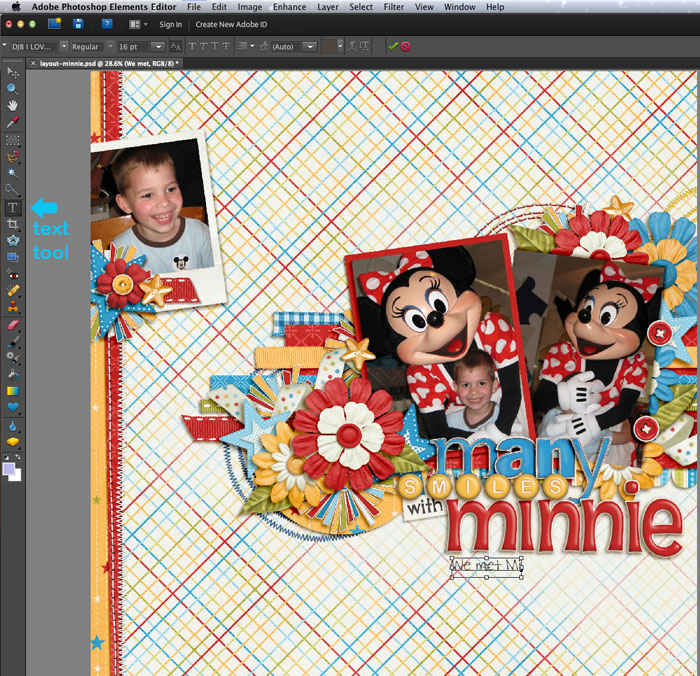
Task: Select the Eraser tool
Action: tap(12, 325)
